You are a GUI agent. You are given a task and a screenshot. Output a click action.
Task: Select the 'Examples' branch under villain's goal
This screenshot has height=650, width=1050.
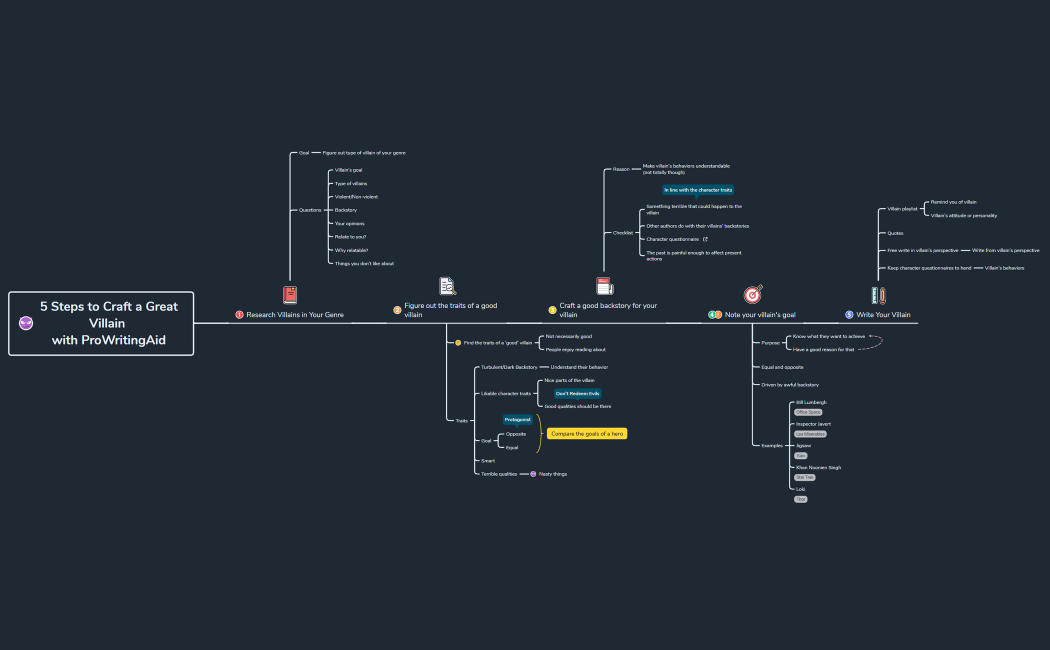[x=772, y=445]
